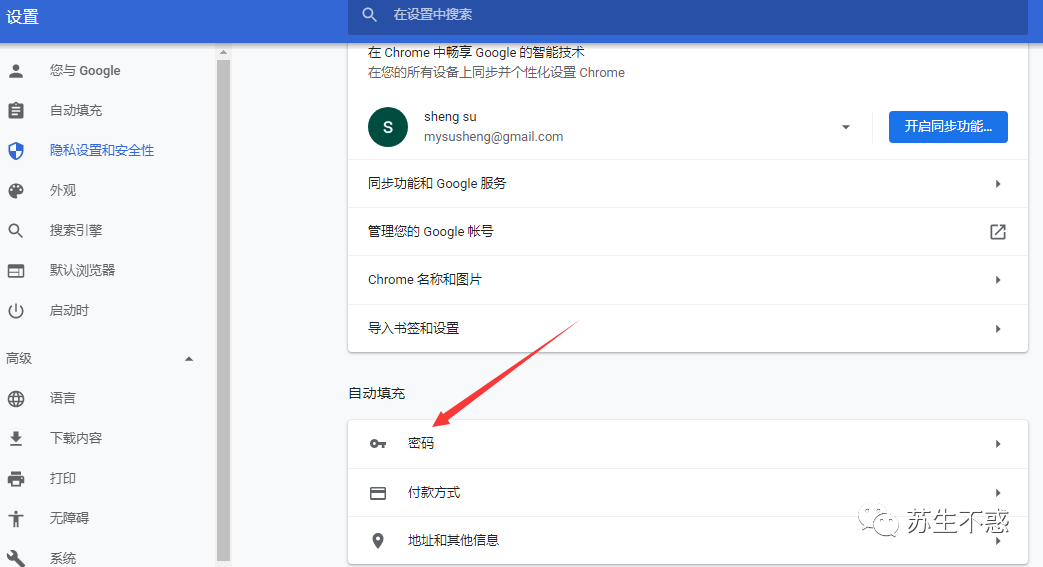The image size is (1043, 567).
Task: Click the mysusheng@gmail.com email text
Action: (x=494, y=136)
